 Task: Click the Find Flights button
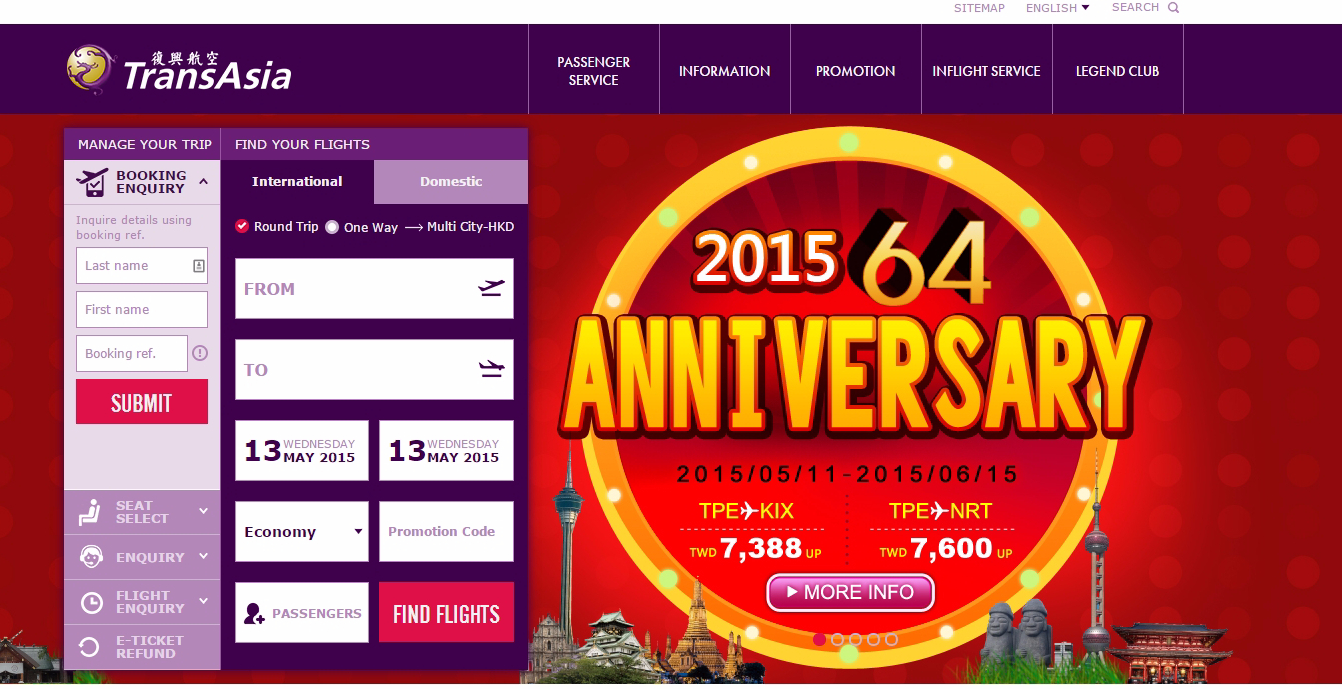click(446, 613)
